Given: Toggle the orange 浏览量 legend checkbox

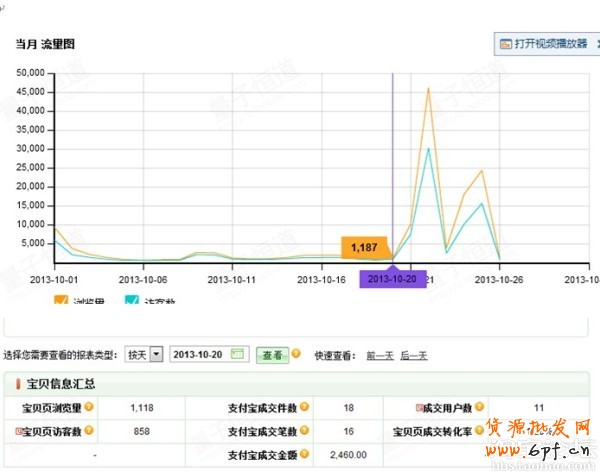Looking at the screenshot, I should coord(60,300).
